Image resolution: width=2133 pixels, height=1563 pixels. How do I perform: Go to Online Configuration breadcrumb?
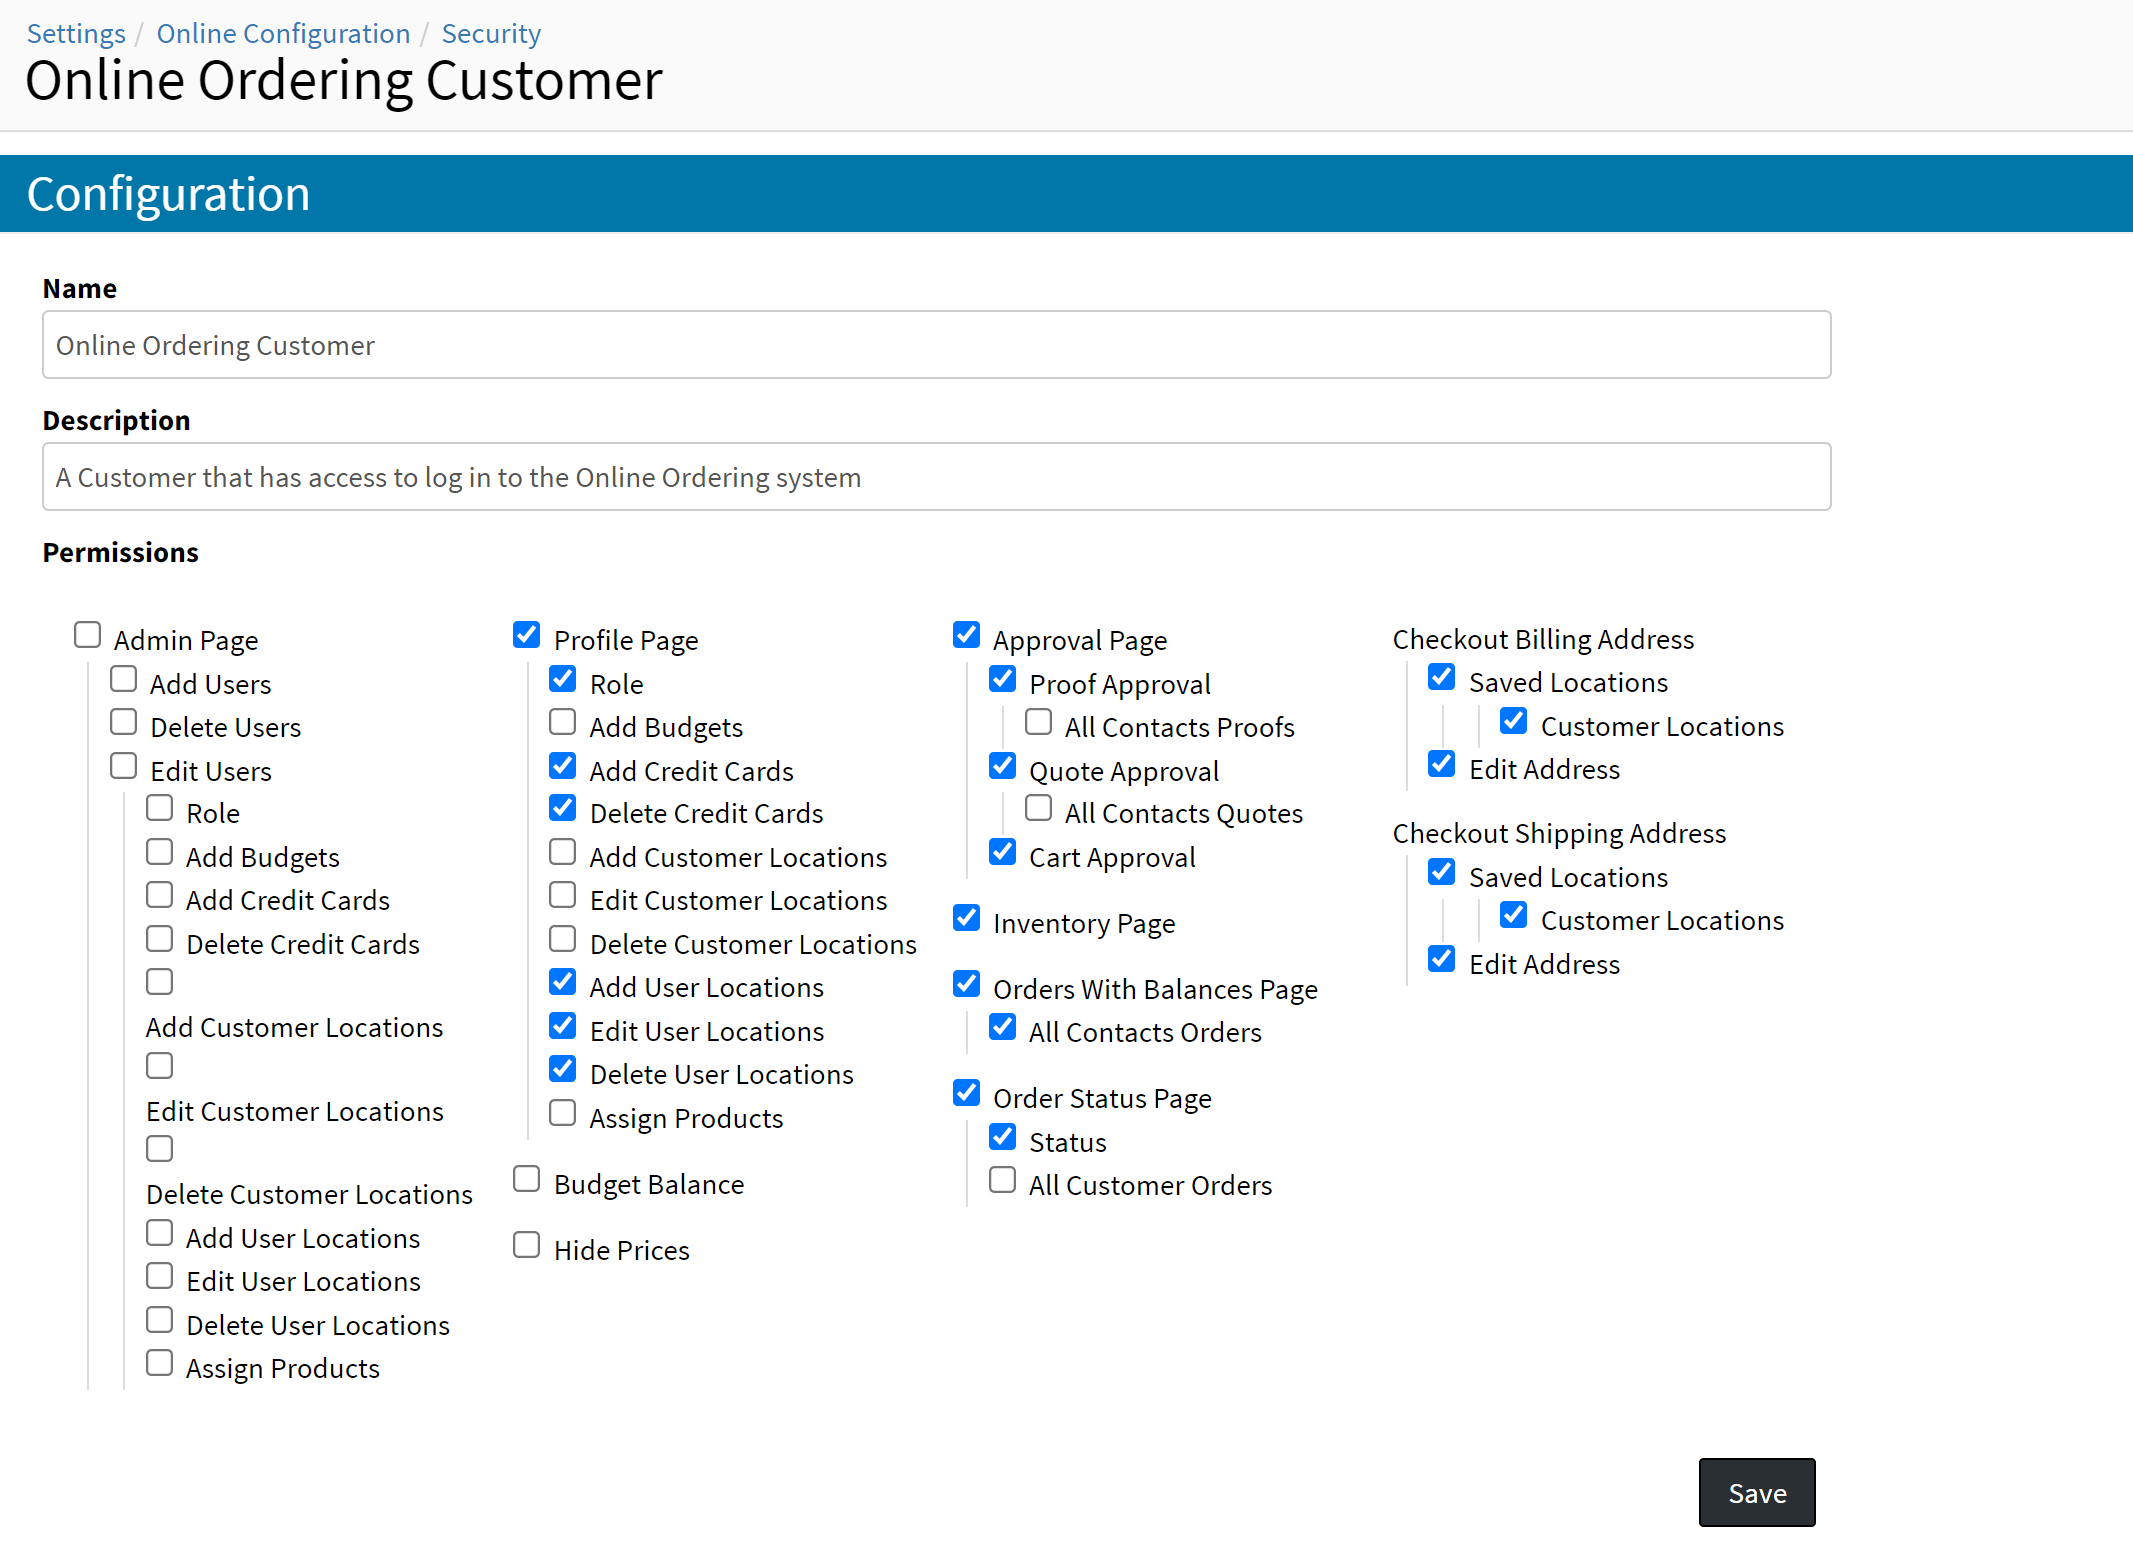pyautogui.click(x=283, y=34)
